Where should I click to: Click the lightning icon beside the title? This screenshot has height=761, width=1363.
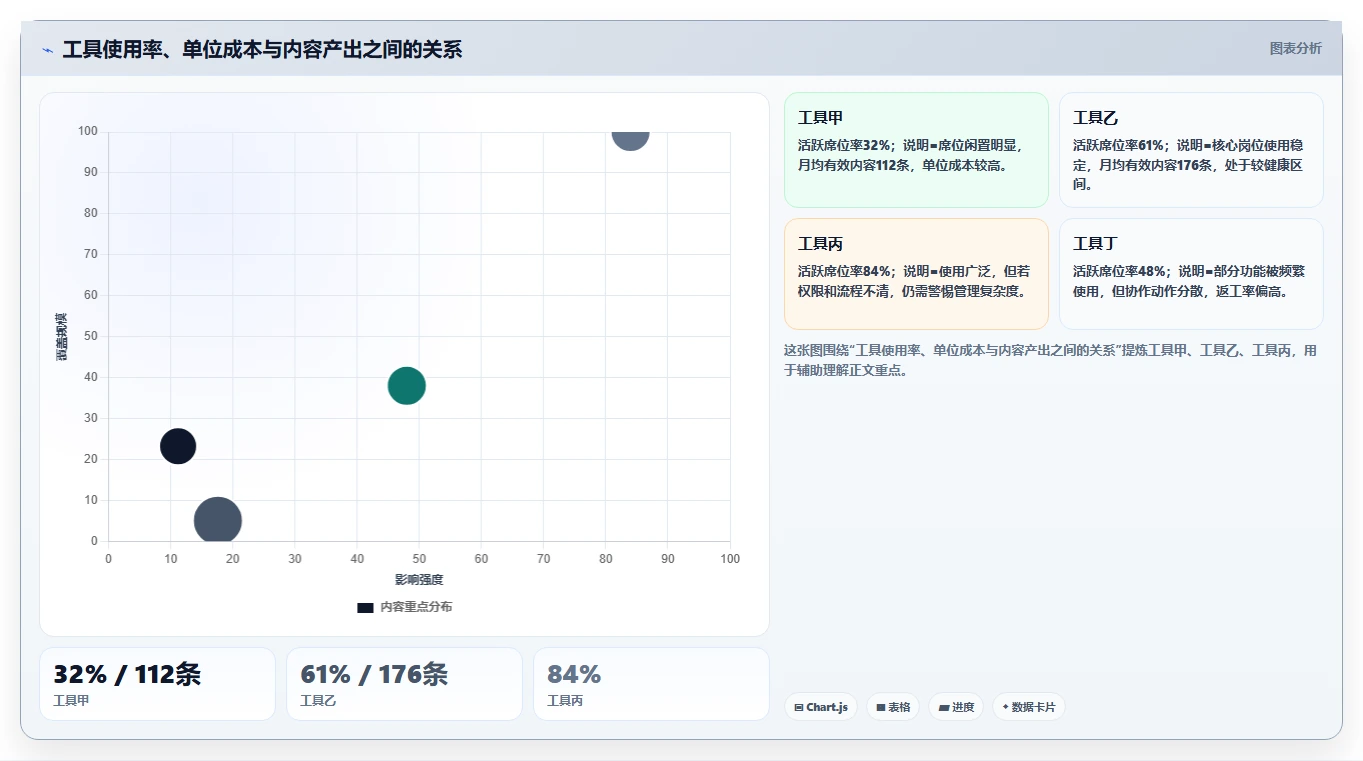48,50
